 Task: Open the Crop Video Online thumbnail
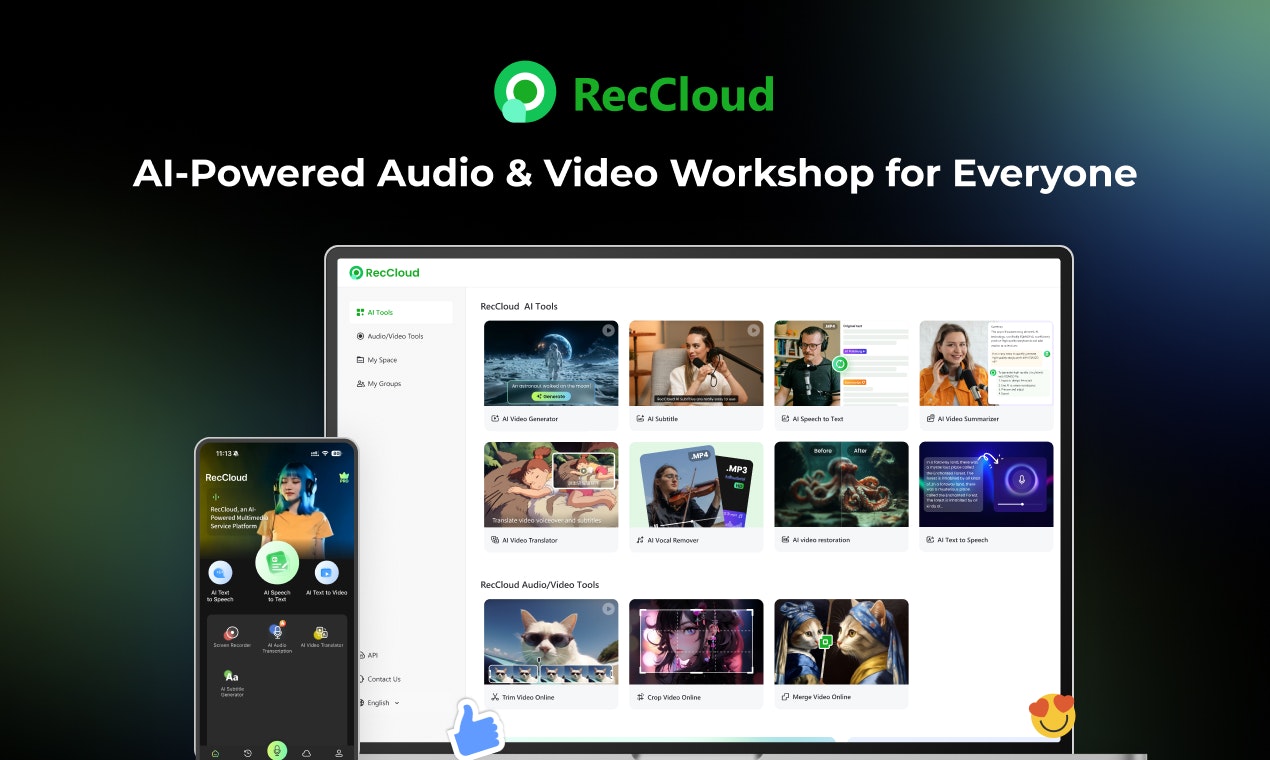(x=696, y=641)
